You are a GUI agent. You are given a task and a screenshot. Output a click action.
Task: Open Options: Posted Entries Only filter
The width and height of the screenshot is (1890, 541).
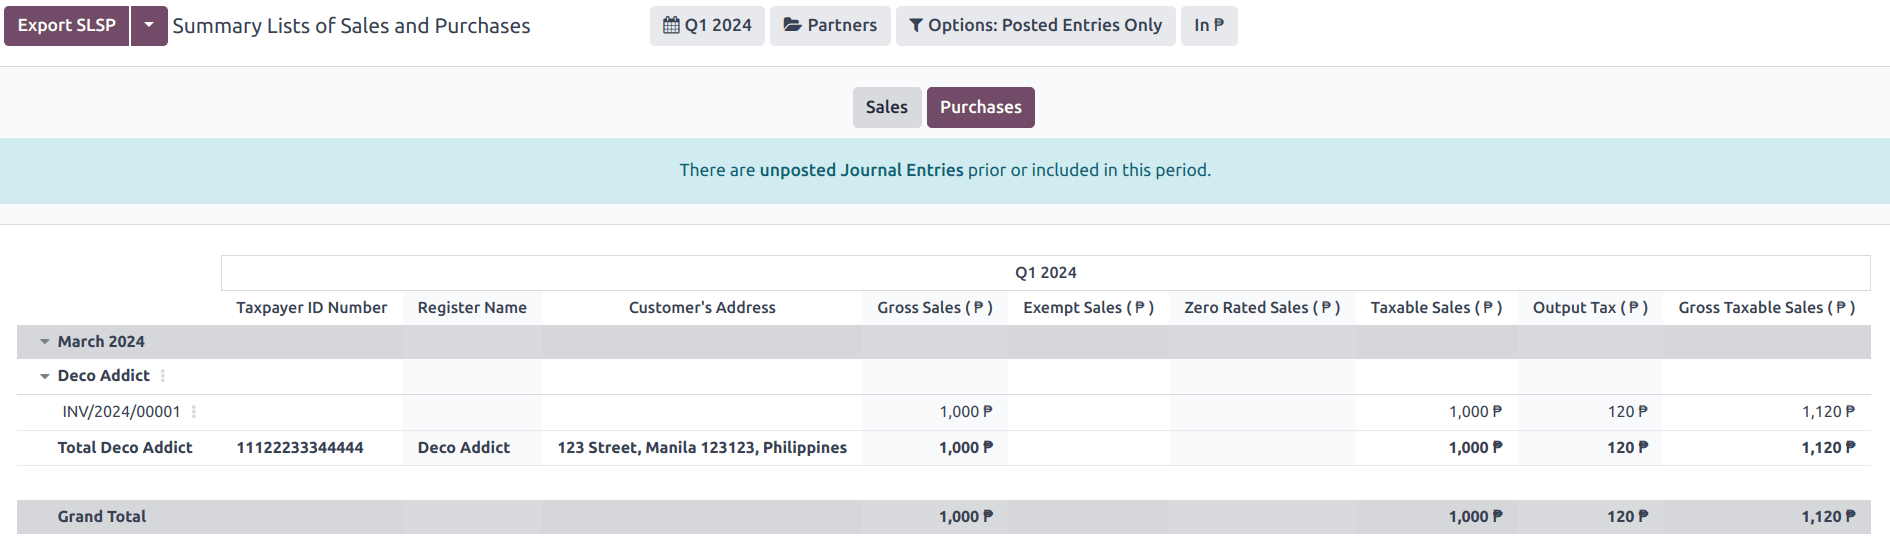(1035, 26)
